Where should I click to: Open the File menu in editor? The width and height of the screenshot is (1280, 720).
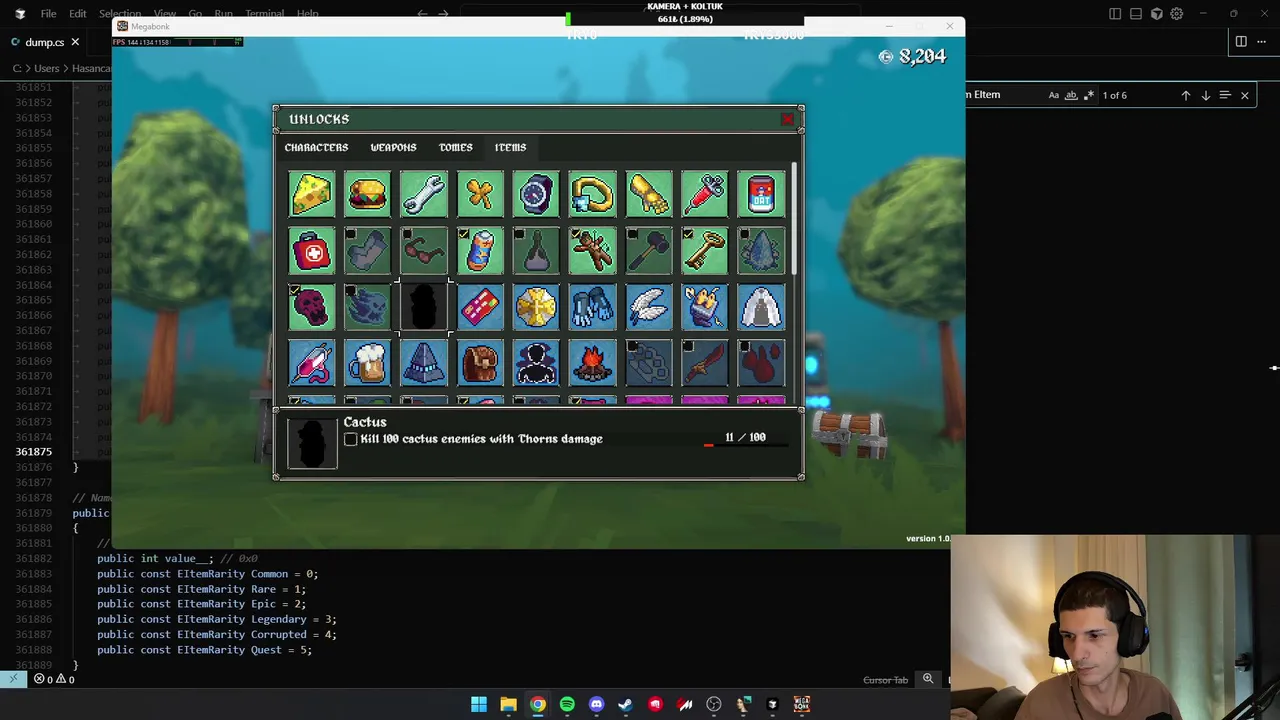(48, 14)
